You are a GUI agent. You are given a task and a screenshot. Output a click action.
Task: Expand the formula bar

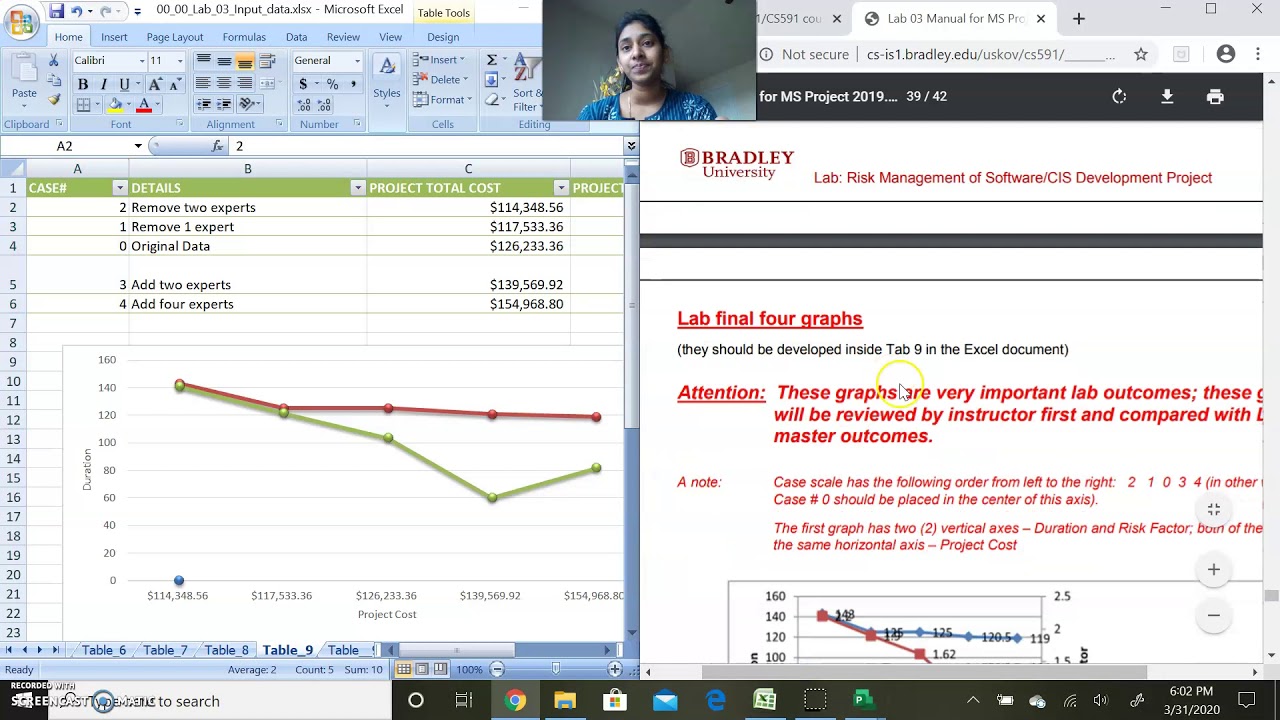[631, 146]
